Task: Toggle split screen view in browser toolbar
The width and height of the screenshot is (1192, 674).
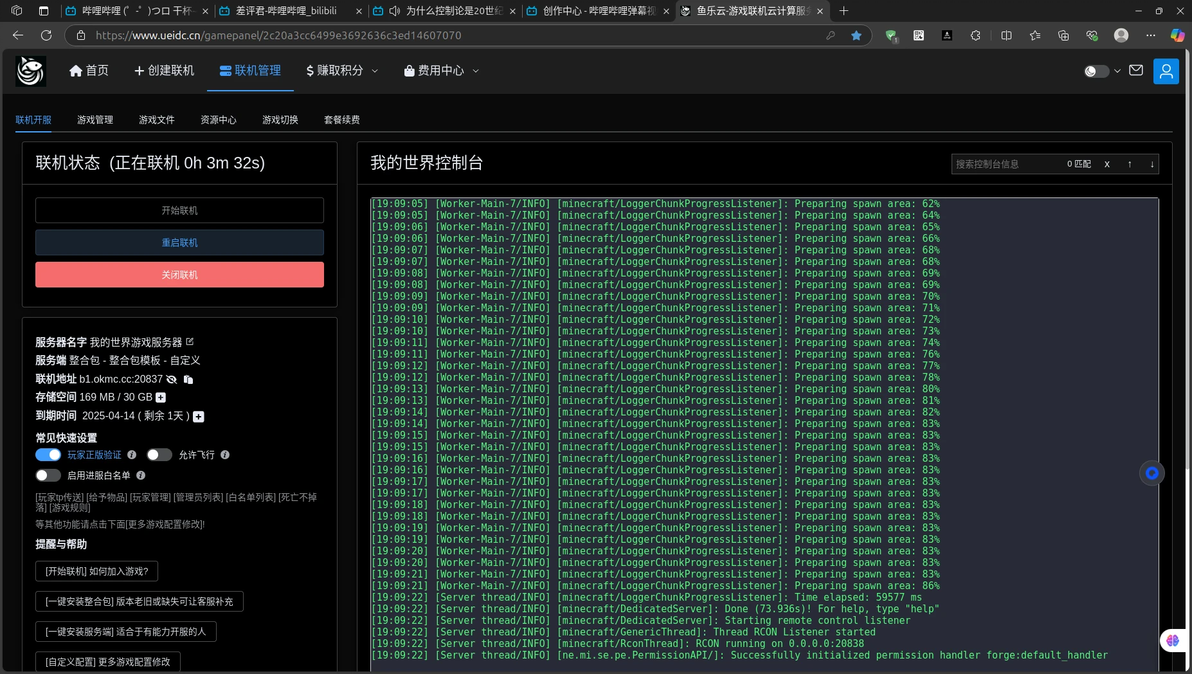Action: [x=1007, y=36]
